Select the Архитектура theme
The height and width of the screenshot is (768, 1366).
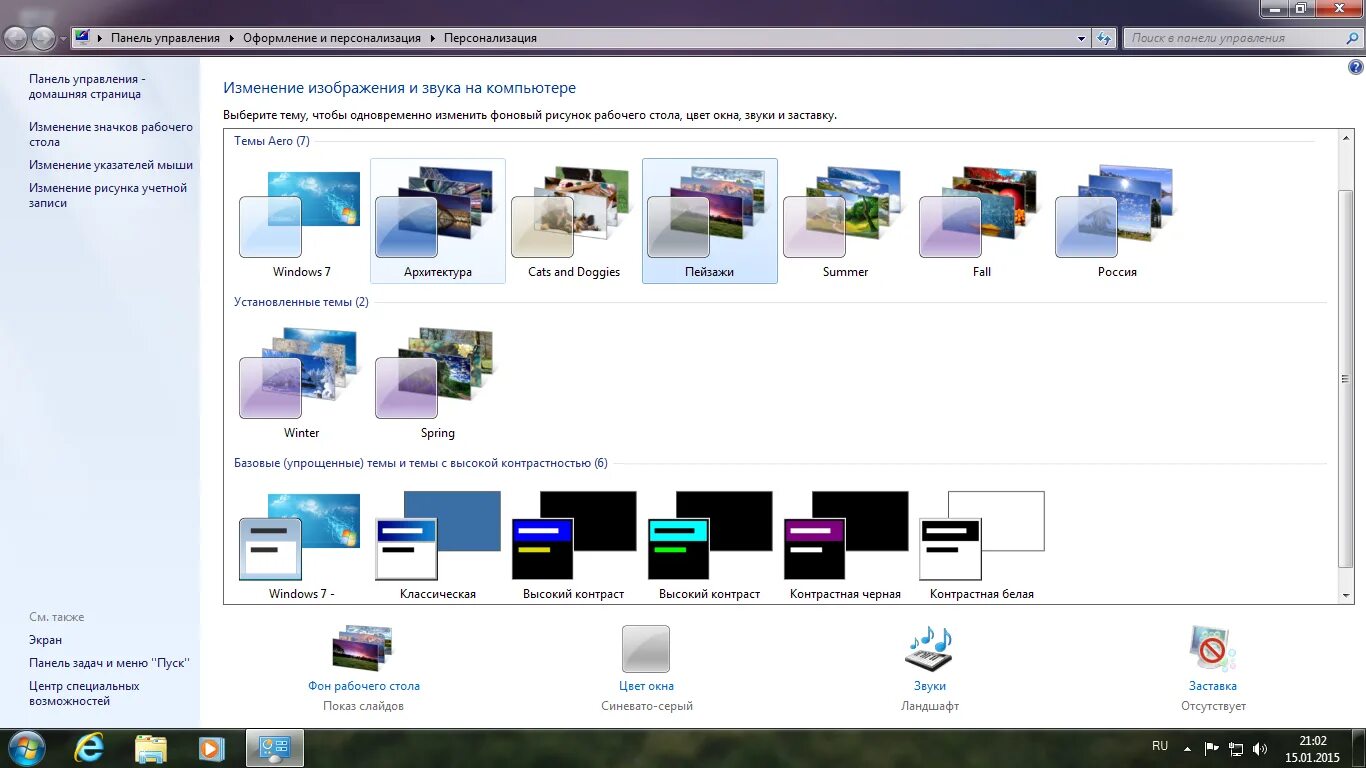(x=438, y=222)
